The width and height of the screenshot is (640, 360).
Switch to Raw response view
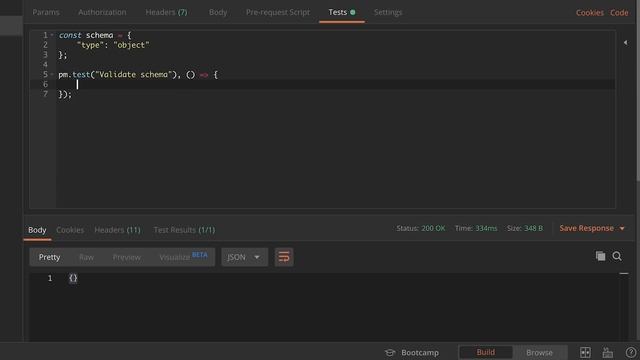(87, 257)
